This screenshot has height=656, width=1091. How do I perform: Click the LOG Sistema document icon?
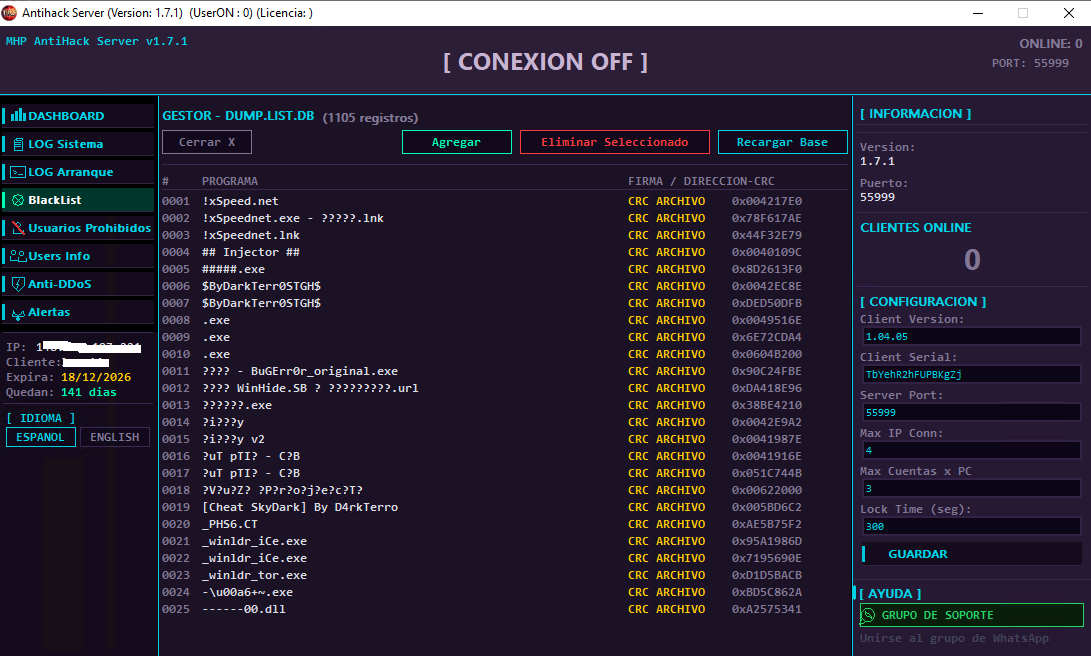[x=18, y=144]
